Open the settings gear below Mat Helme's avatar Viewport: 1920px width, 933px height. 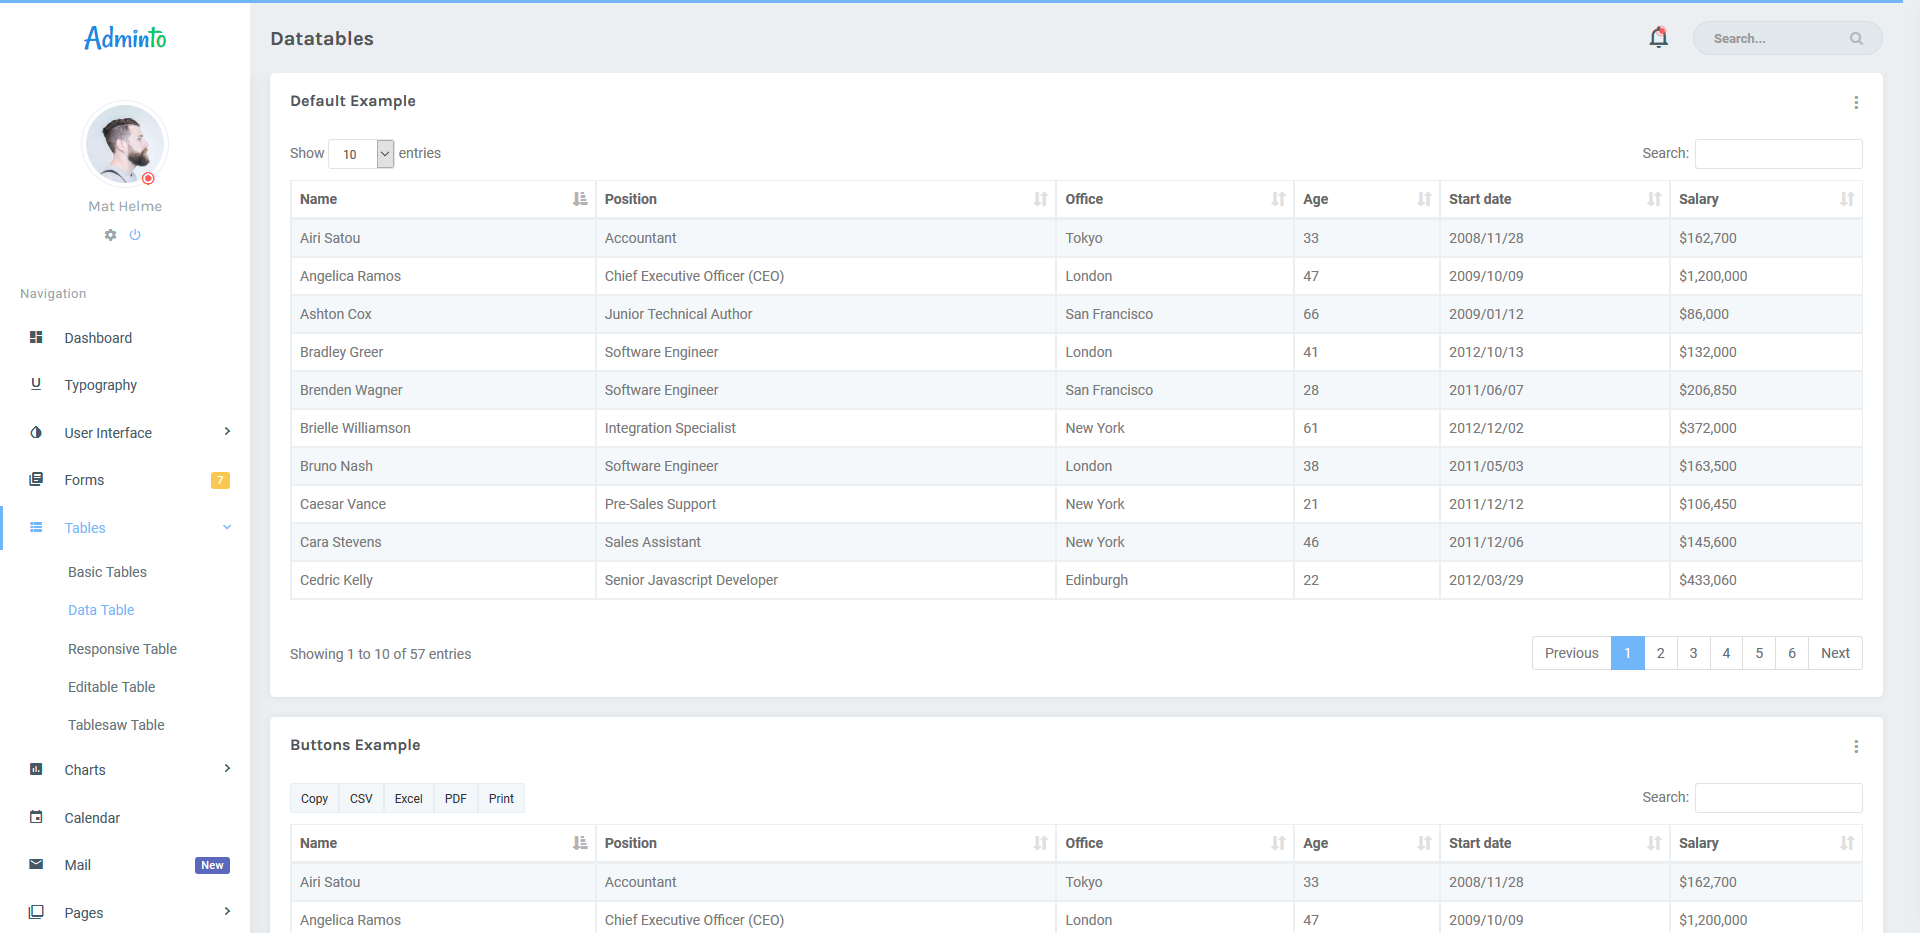pyautogui.click(x=110, y=235)
